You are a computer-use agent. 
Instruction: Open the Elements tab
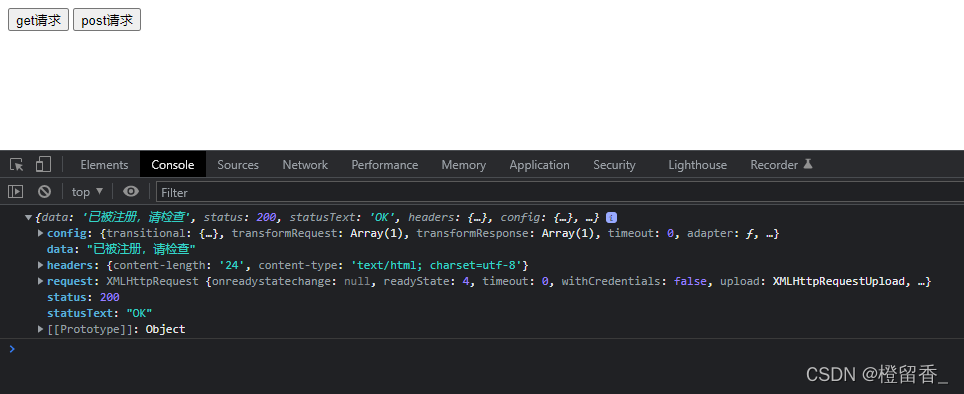click(105, 165)
